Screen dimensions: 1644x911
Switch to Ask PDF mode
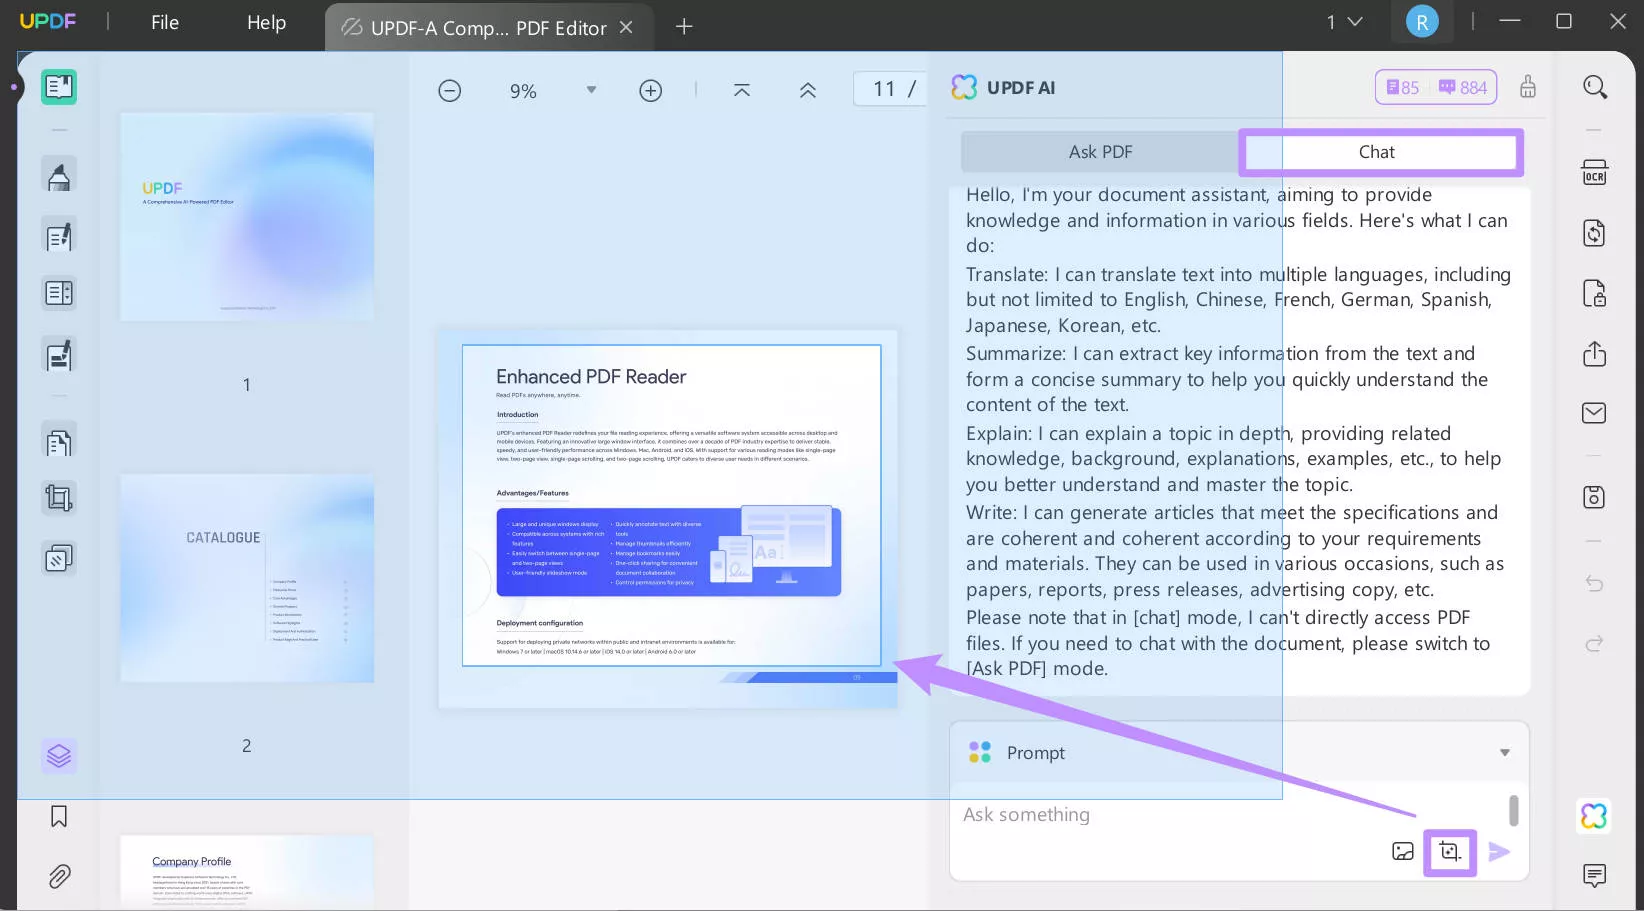1100,152
